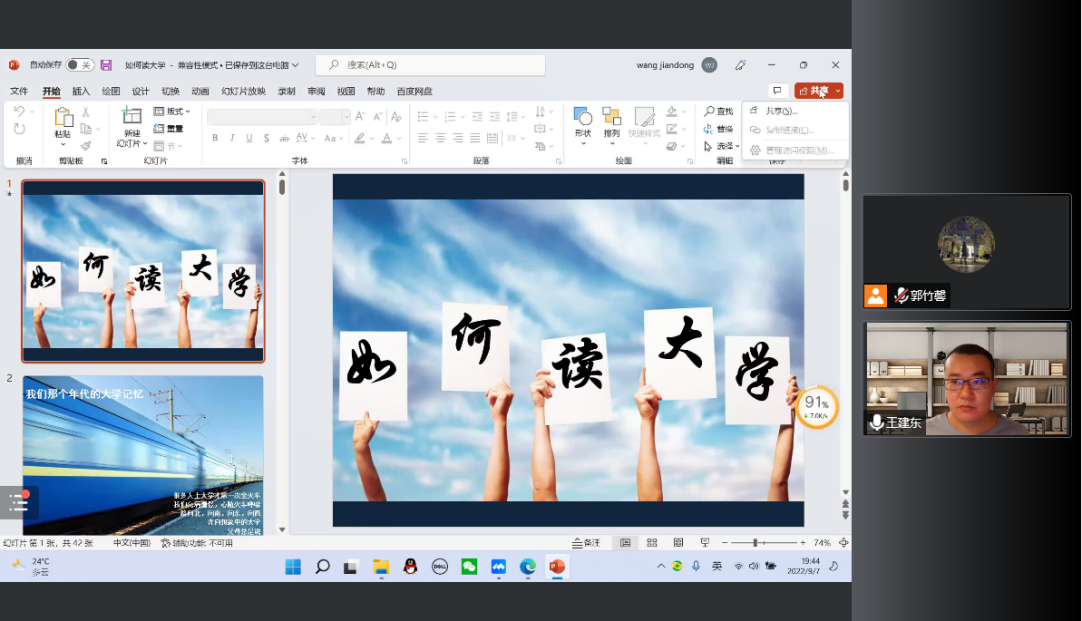Expand the 版式 layout dropdown
The width and height of the screenshot is (1082, 621).
173,111
